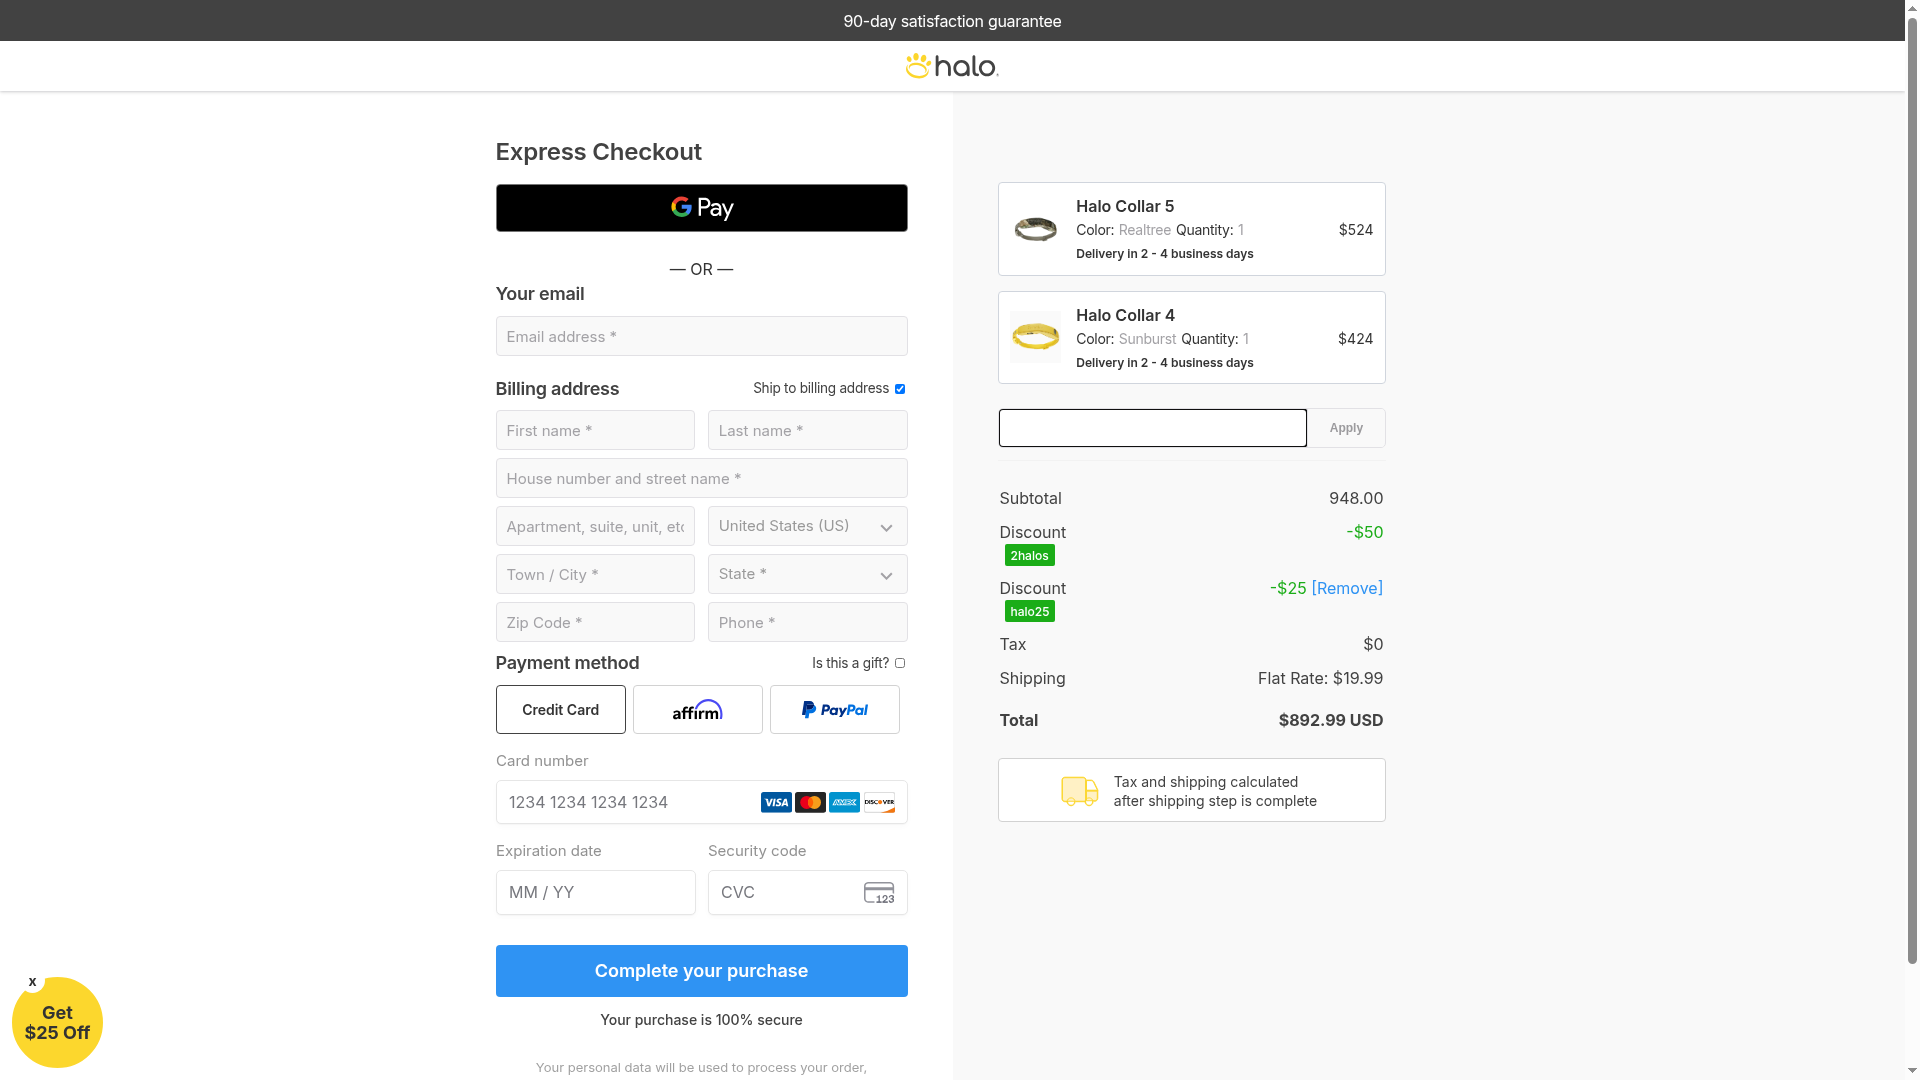1920x1080 pixels.
Task: Click the delivery truck icon
Action: click(x=1079, y=791)
